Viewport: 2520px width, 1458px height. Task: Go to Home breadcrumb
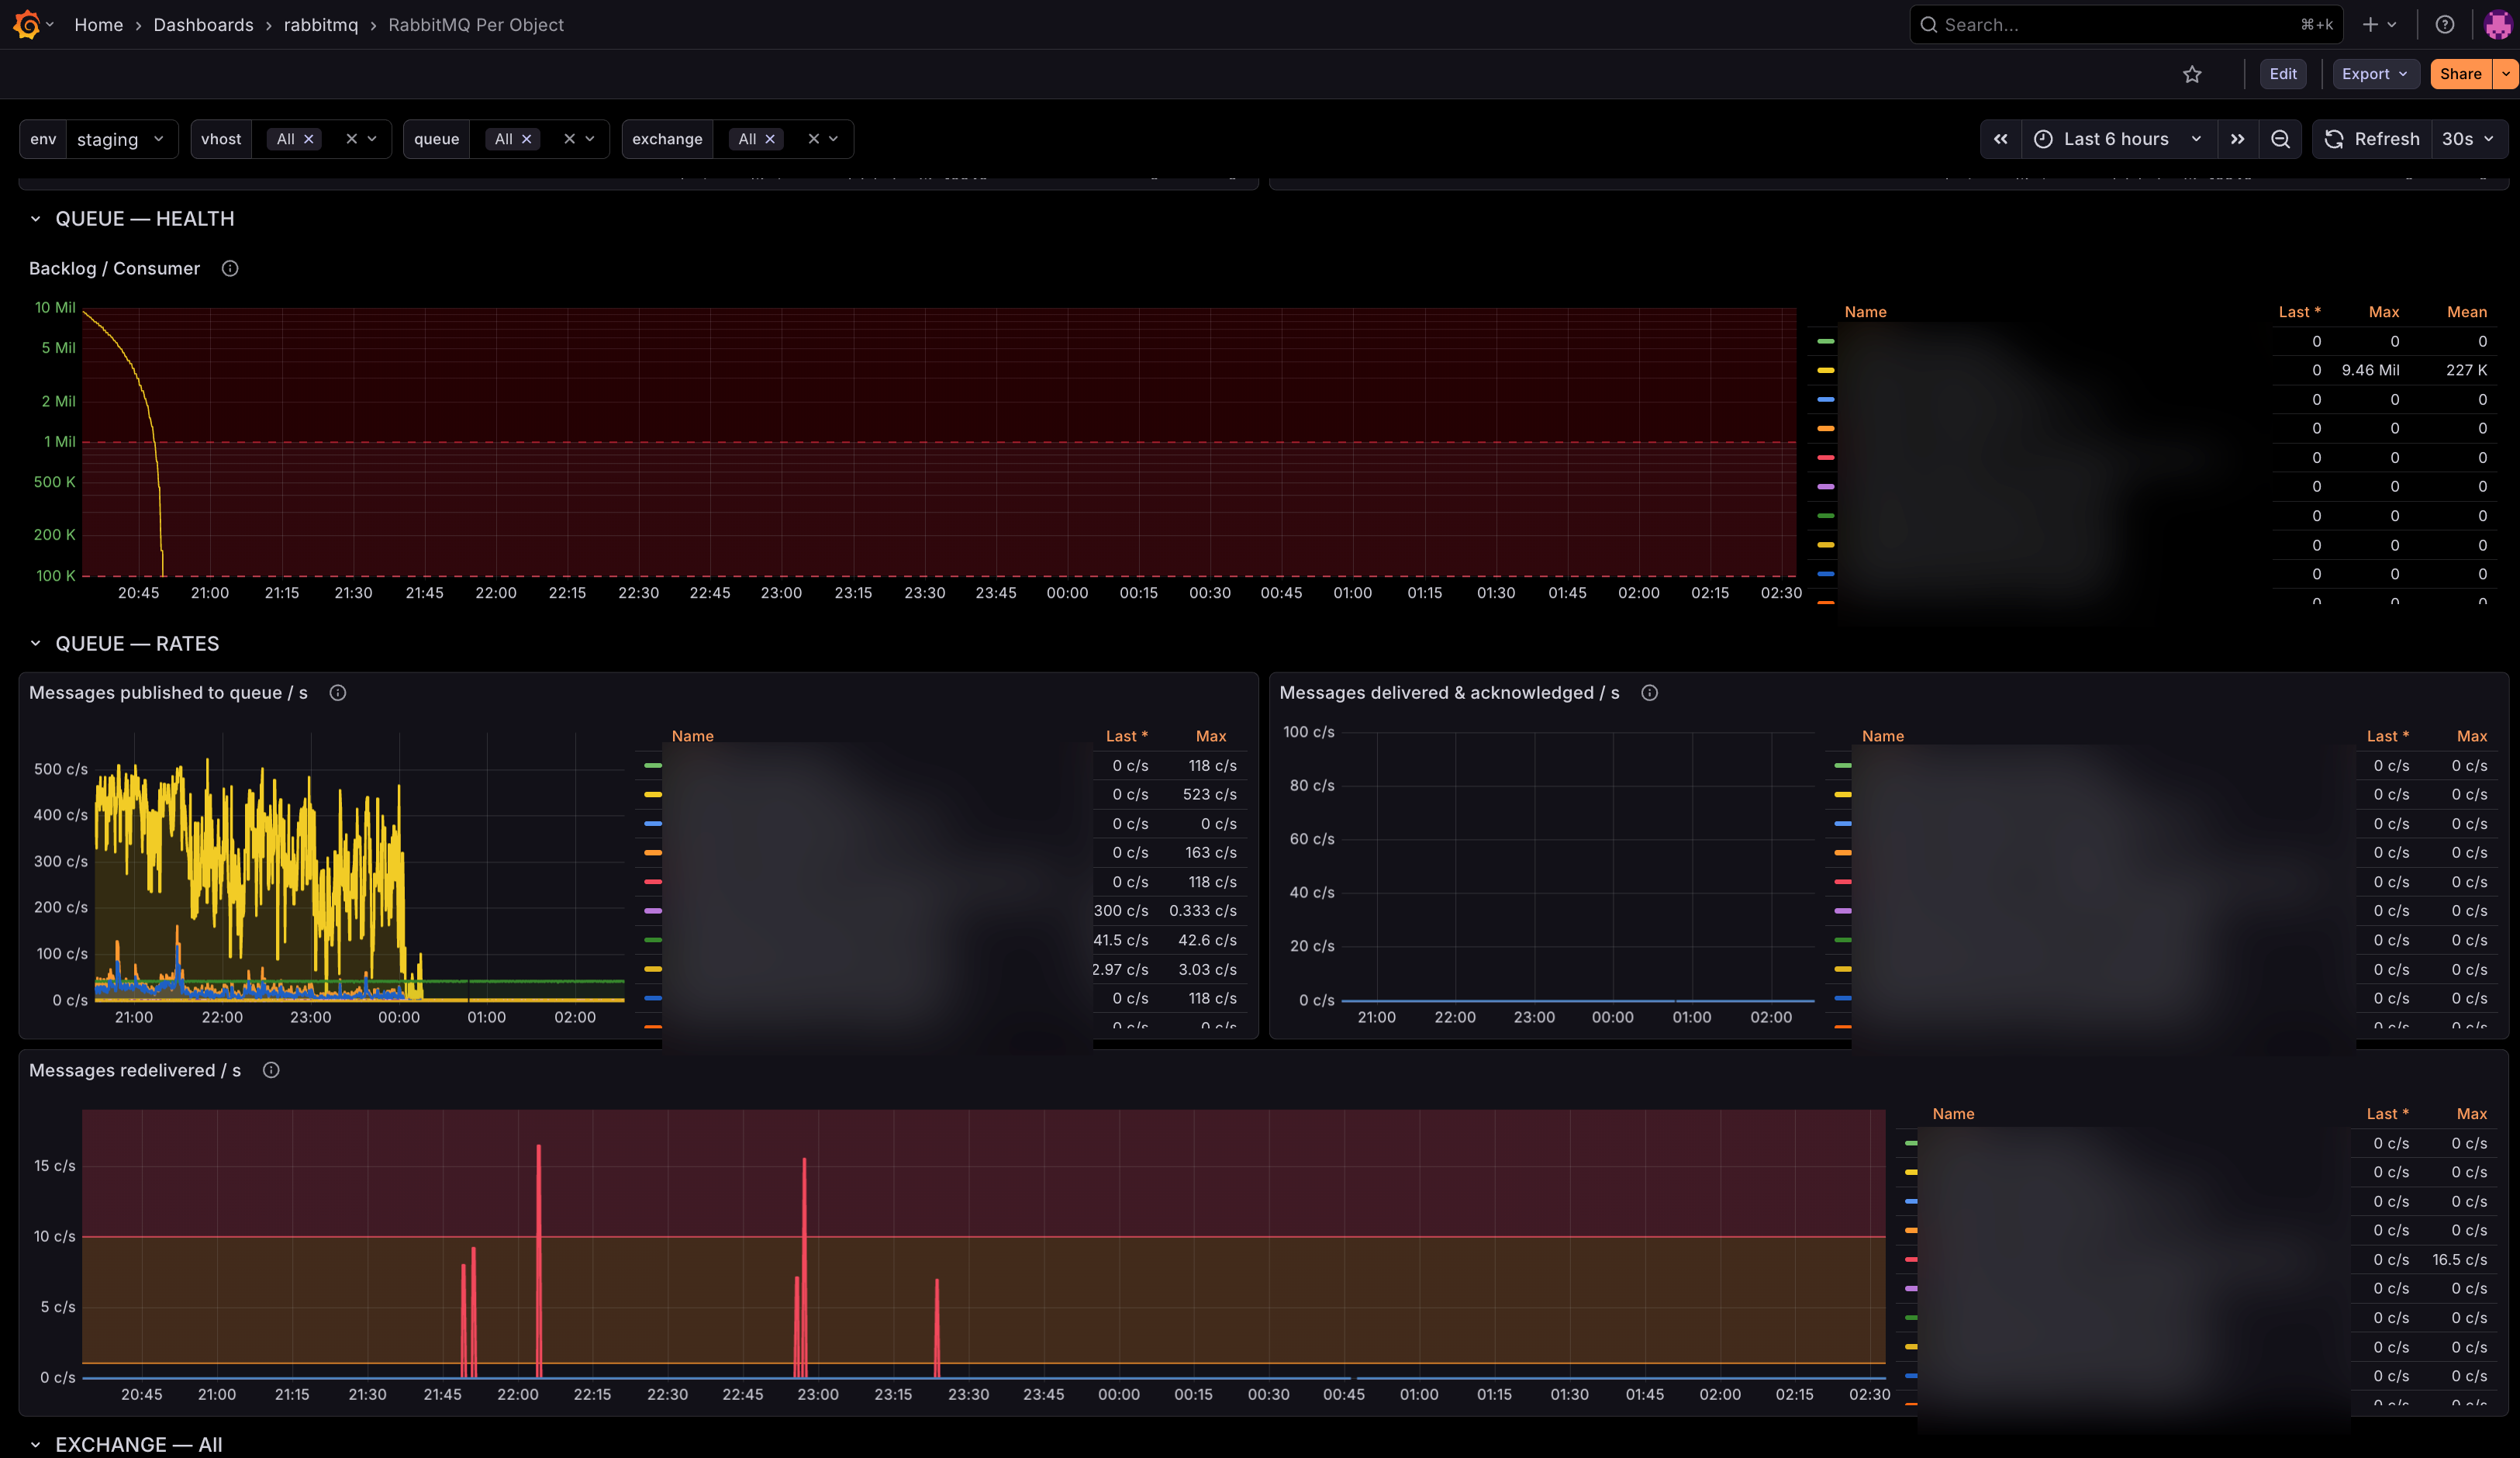click(99, 25)
